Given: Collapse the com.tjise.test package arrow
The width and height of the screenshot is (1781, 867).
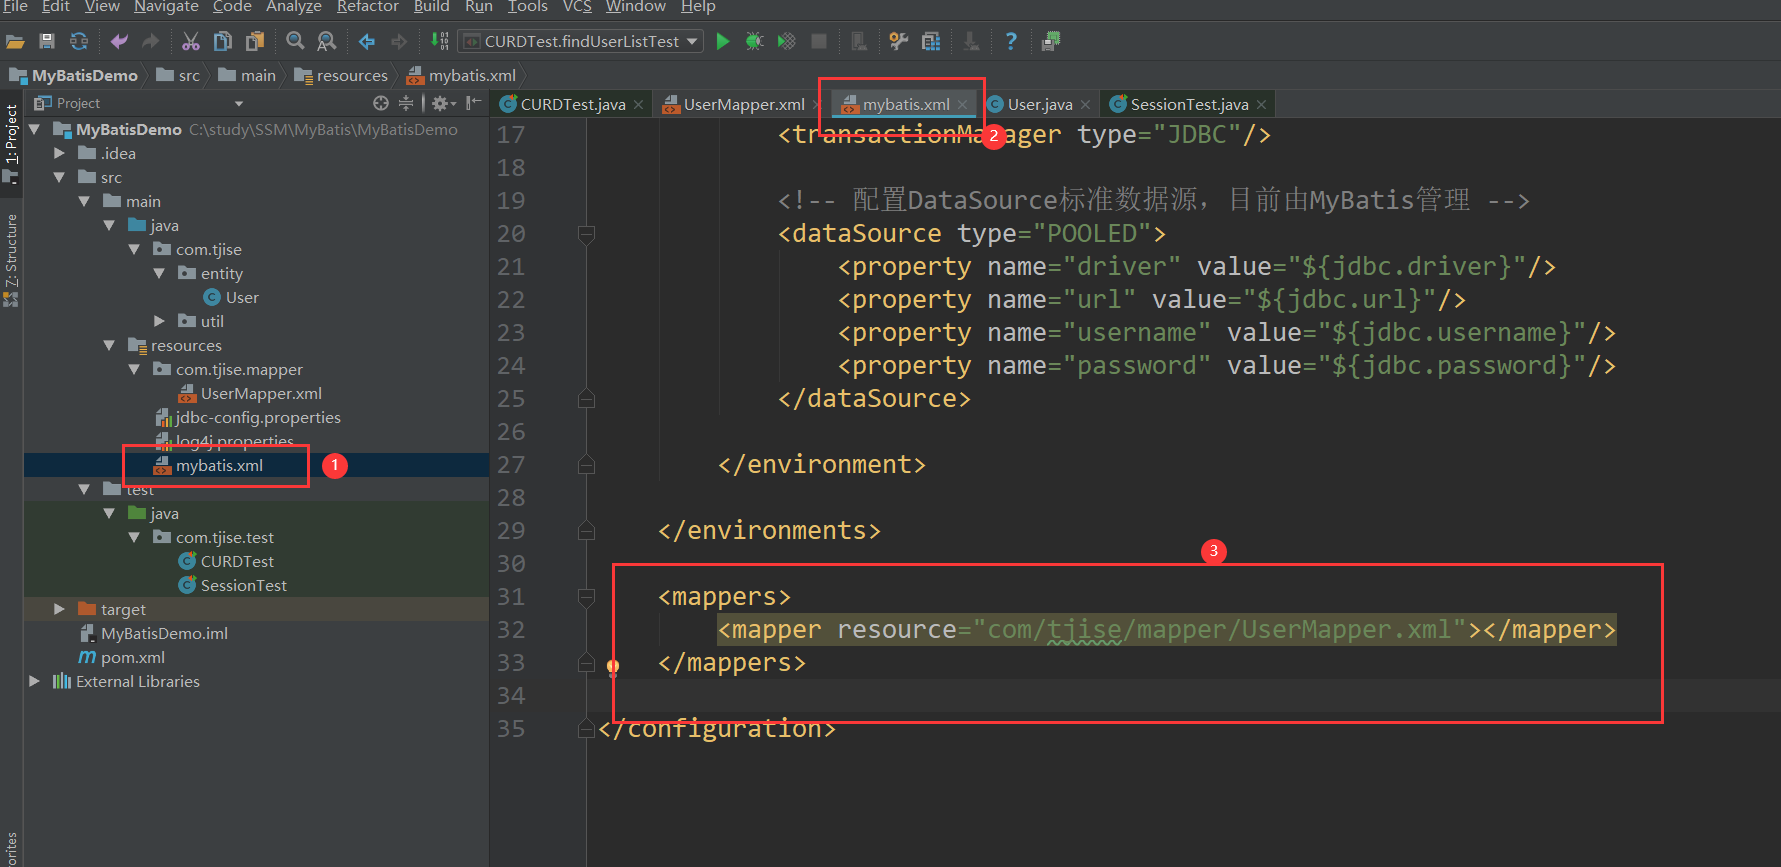Looking at the screenshot, I should [135, 537].
